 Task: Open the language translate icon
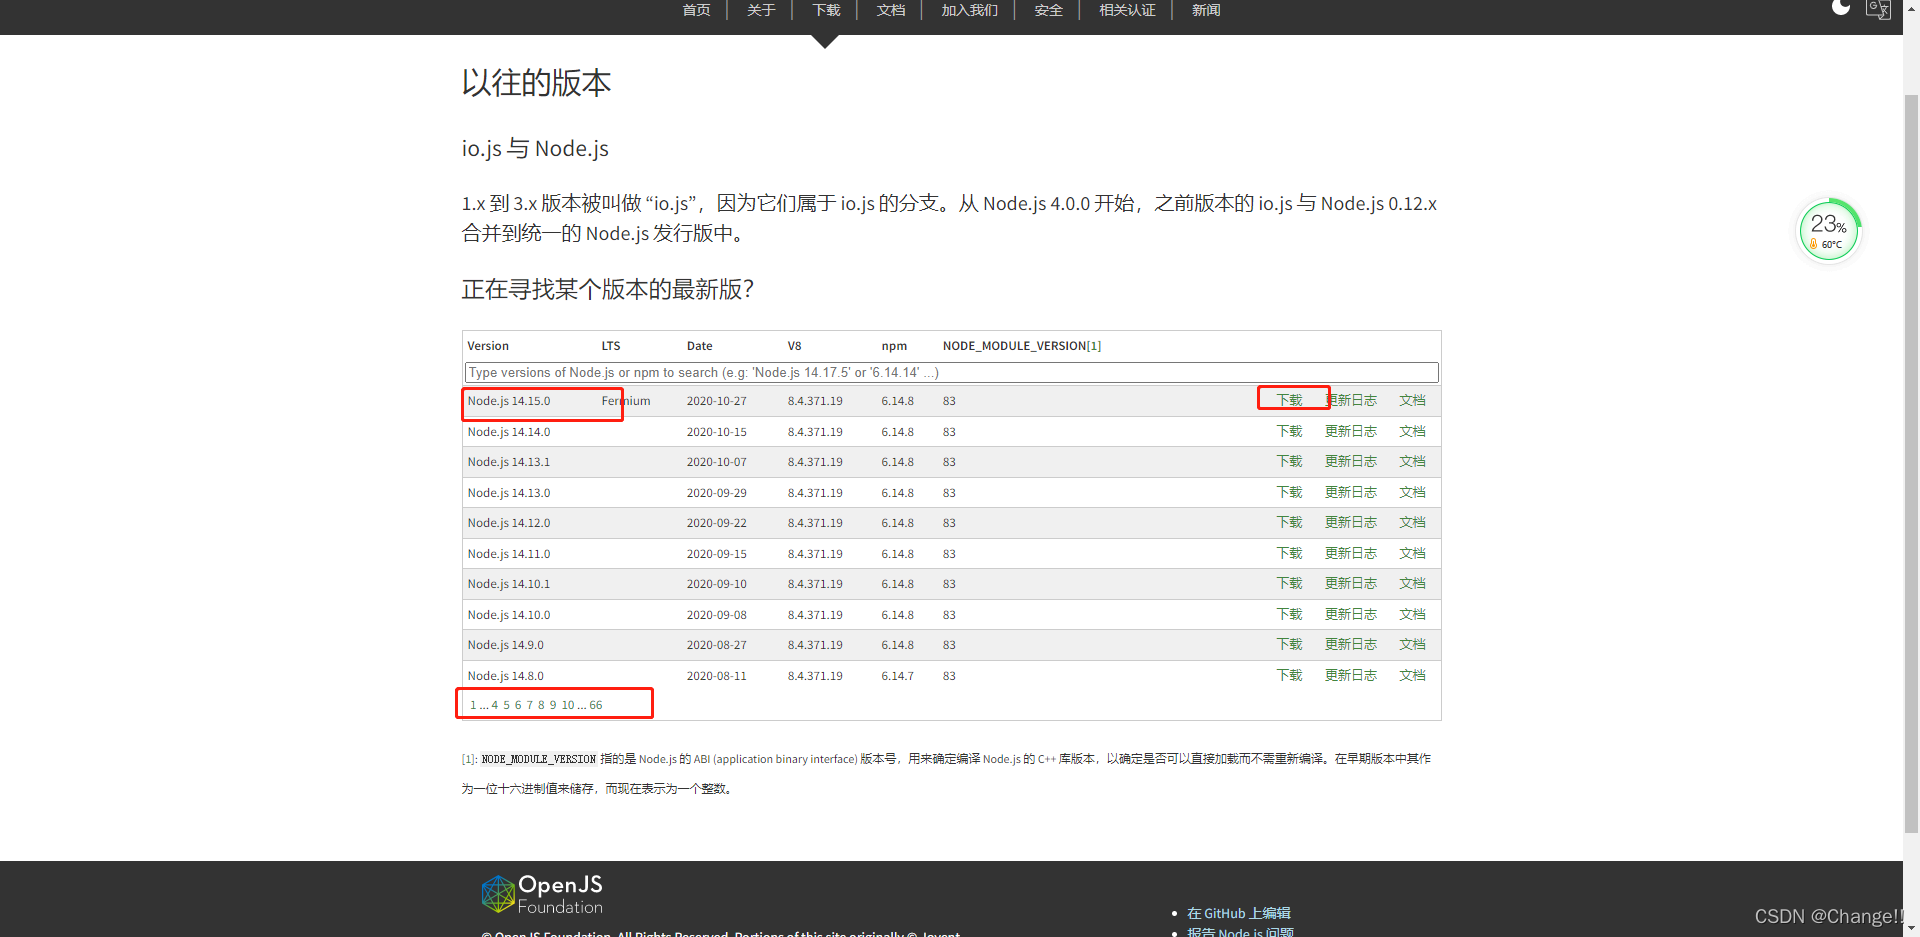tap(1878, 9)
